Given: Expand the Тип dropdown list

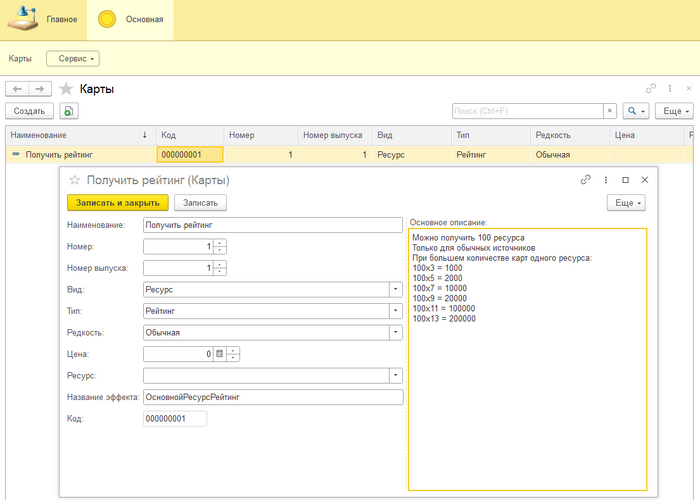Looking at the screenshot, I should pos(395,311).
